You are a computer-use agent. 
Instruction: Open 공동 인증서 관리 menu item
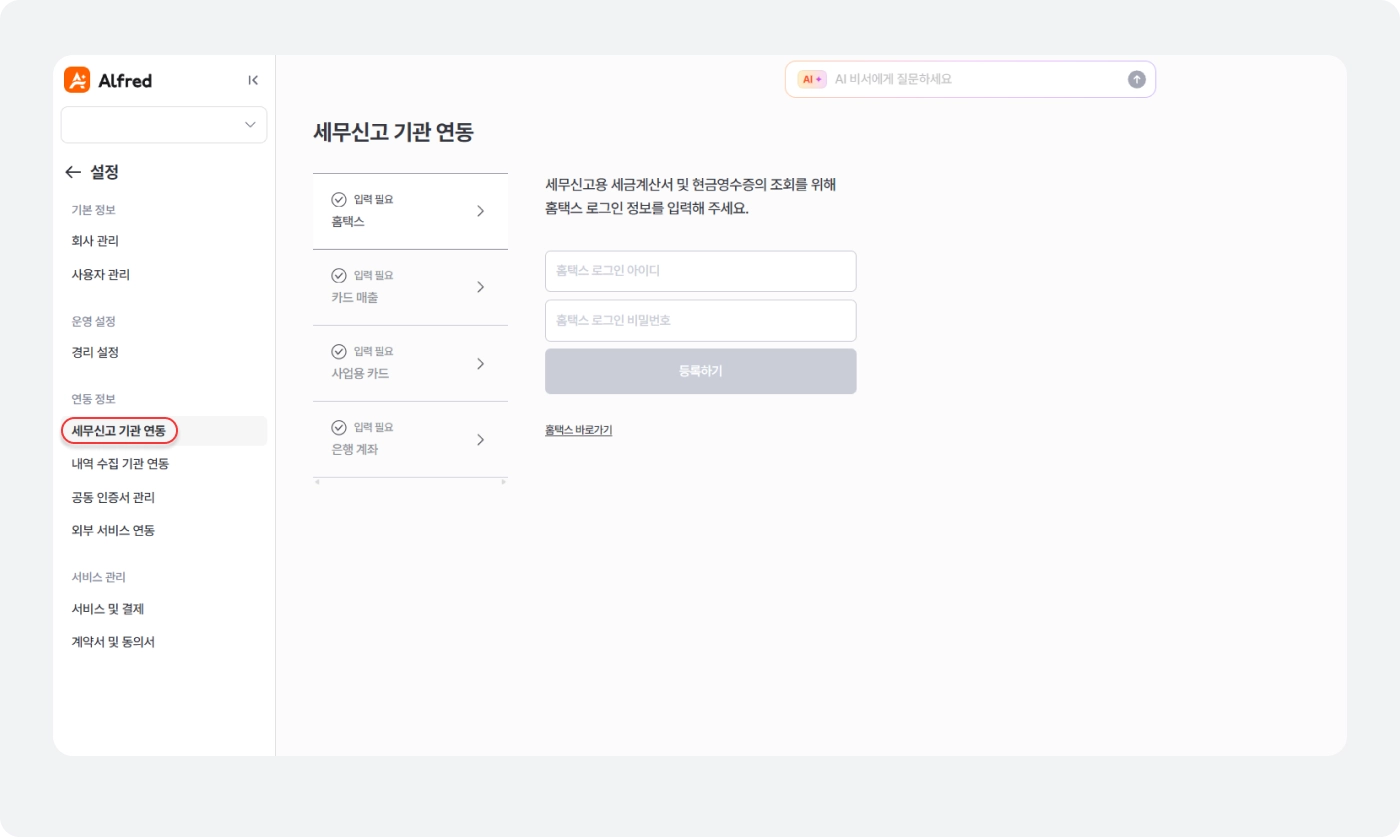pos(113,497)
